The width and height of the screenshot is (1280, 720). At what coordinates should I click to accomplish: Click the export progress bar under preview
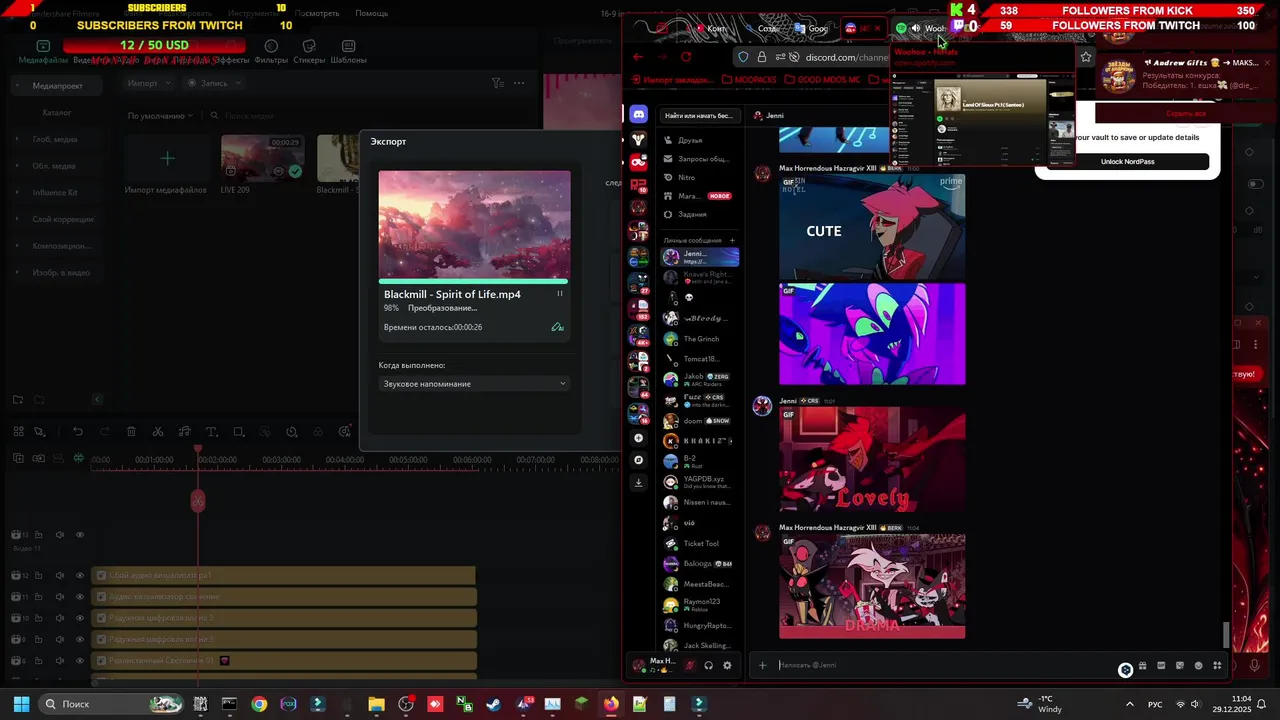(x=475, y=281)
